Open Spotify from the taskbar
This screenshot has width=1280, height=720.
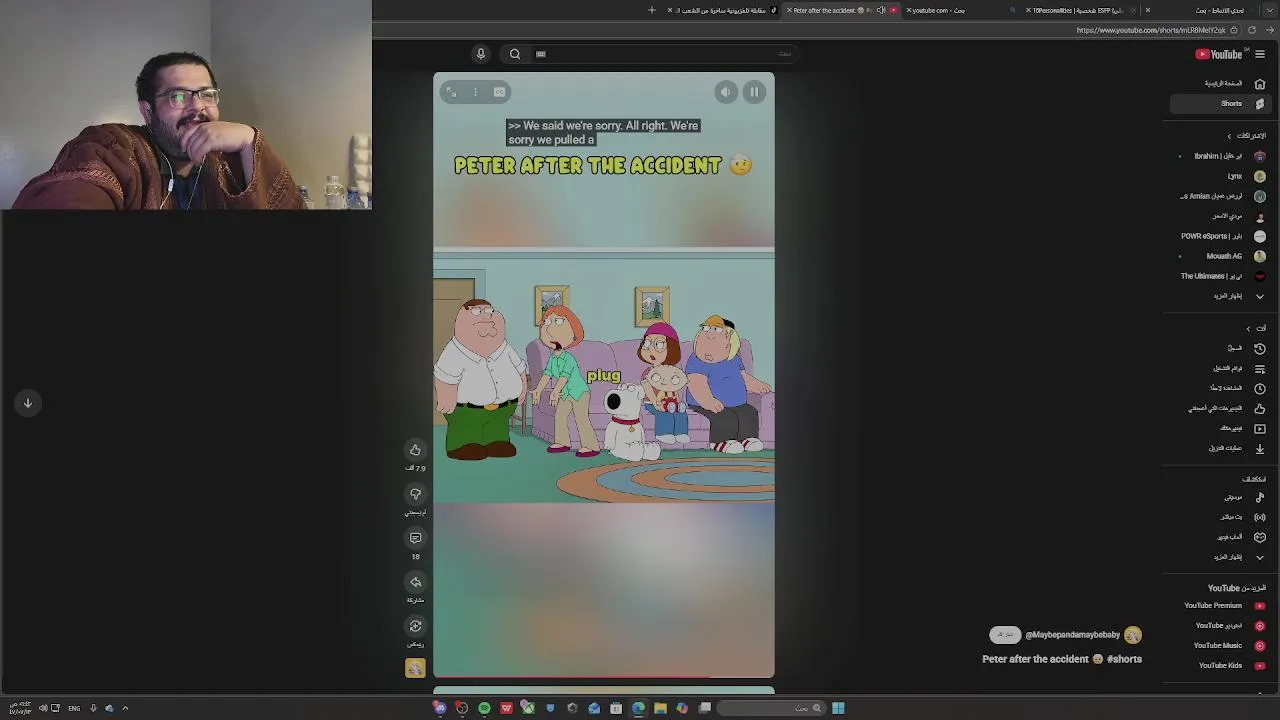[x=484, y=708]
